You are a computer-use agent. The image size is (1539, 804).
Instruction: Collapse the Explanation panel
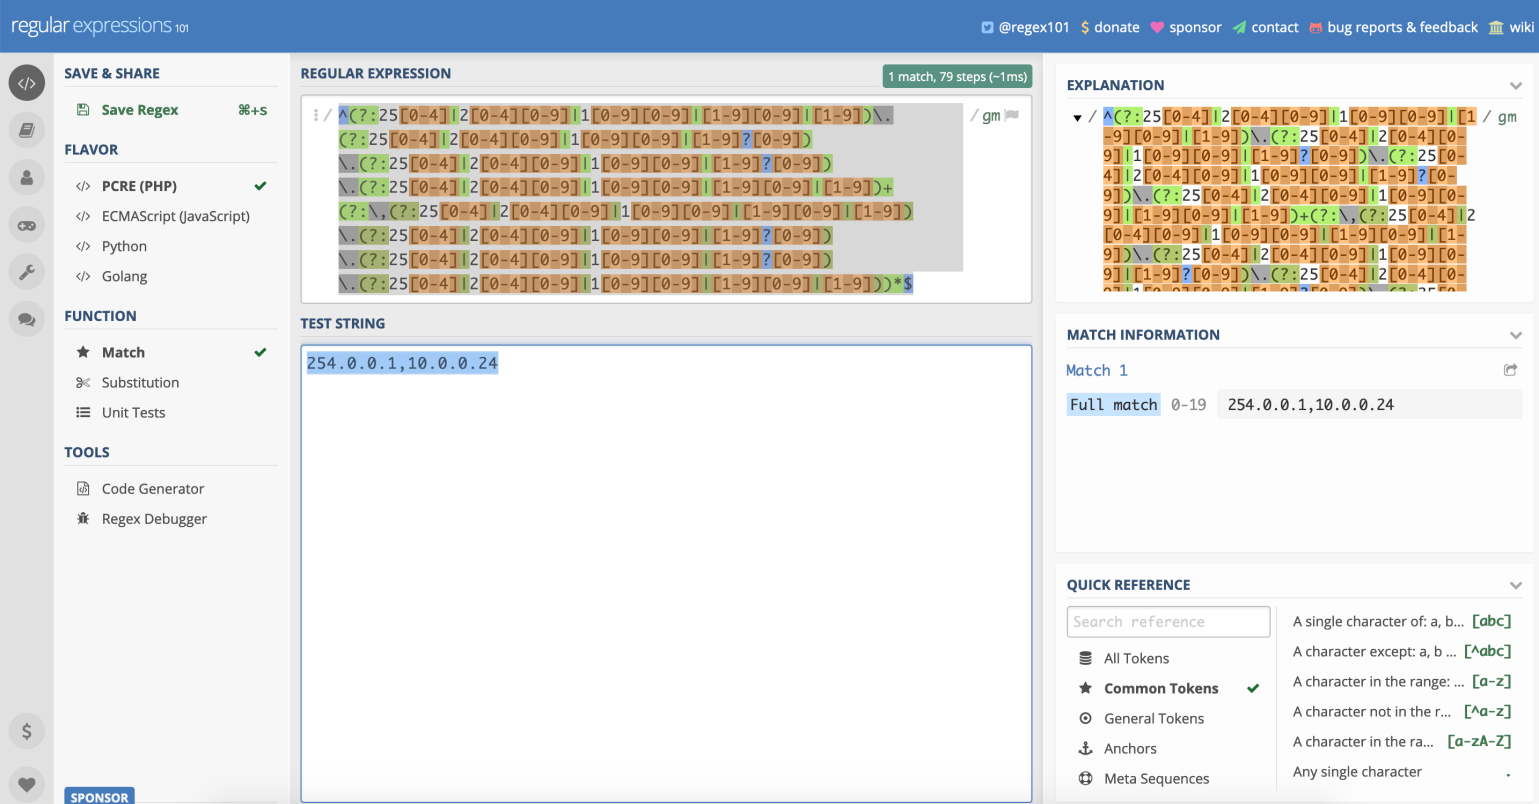[1517, 85]
